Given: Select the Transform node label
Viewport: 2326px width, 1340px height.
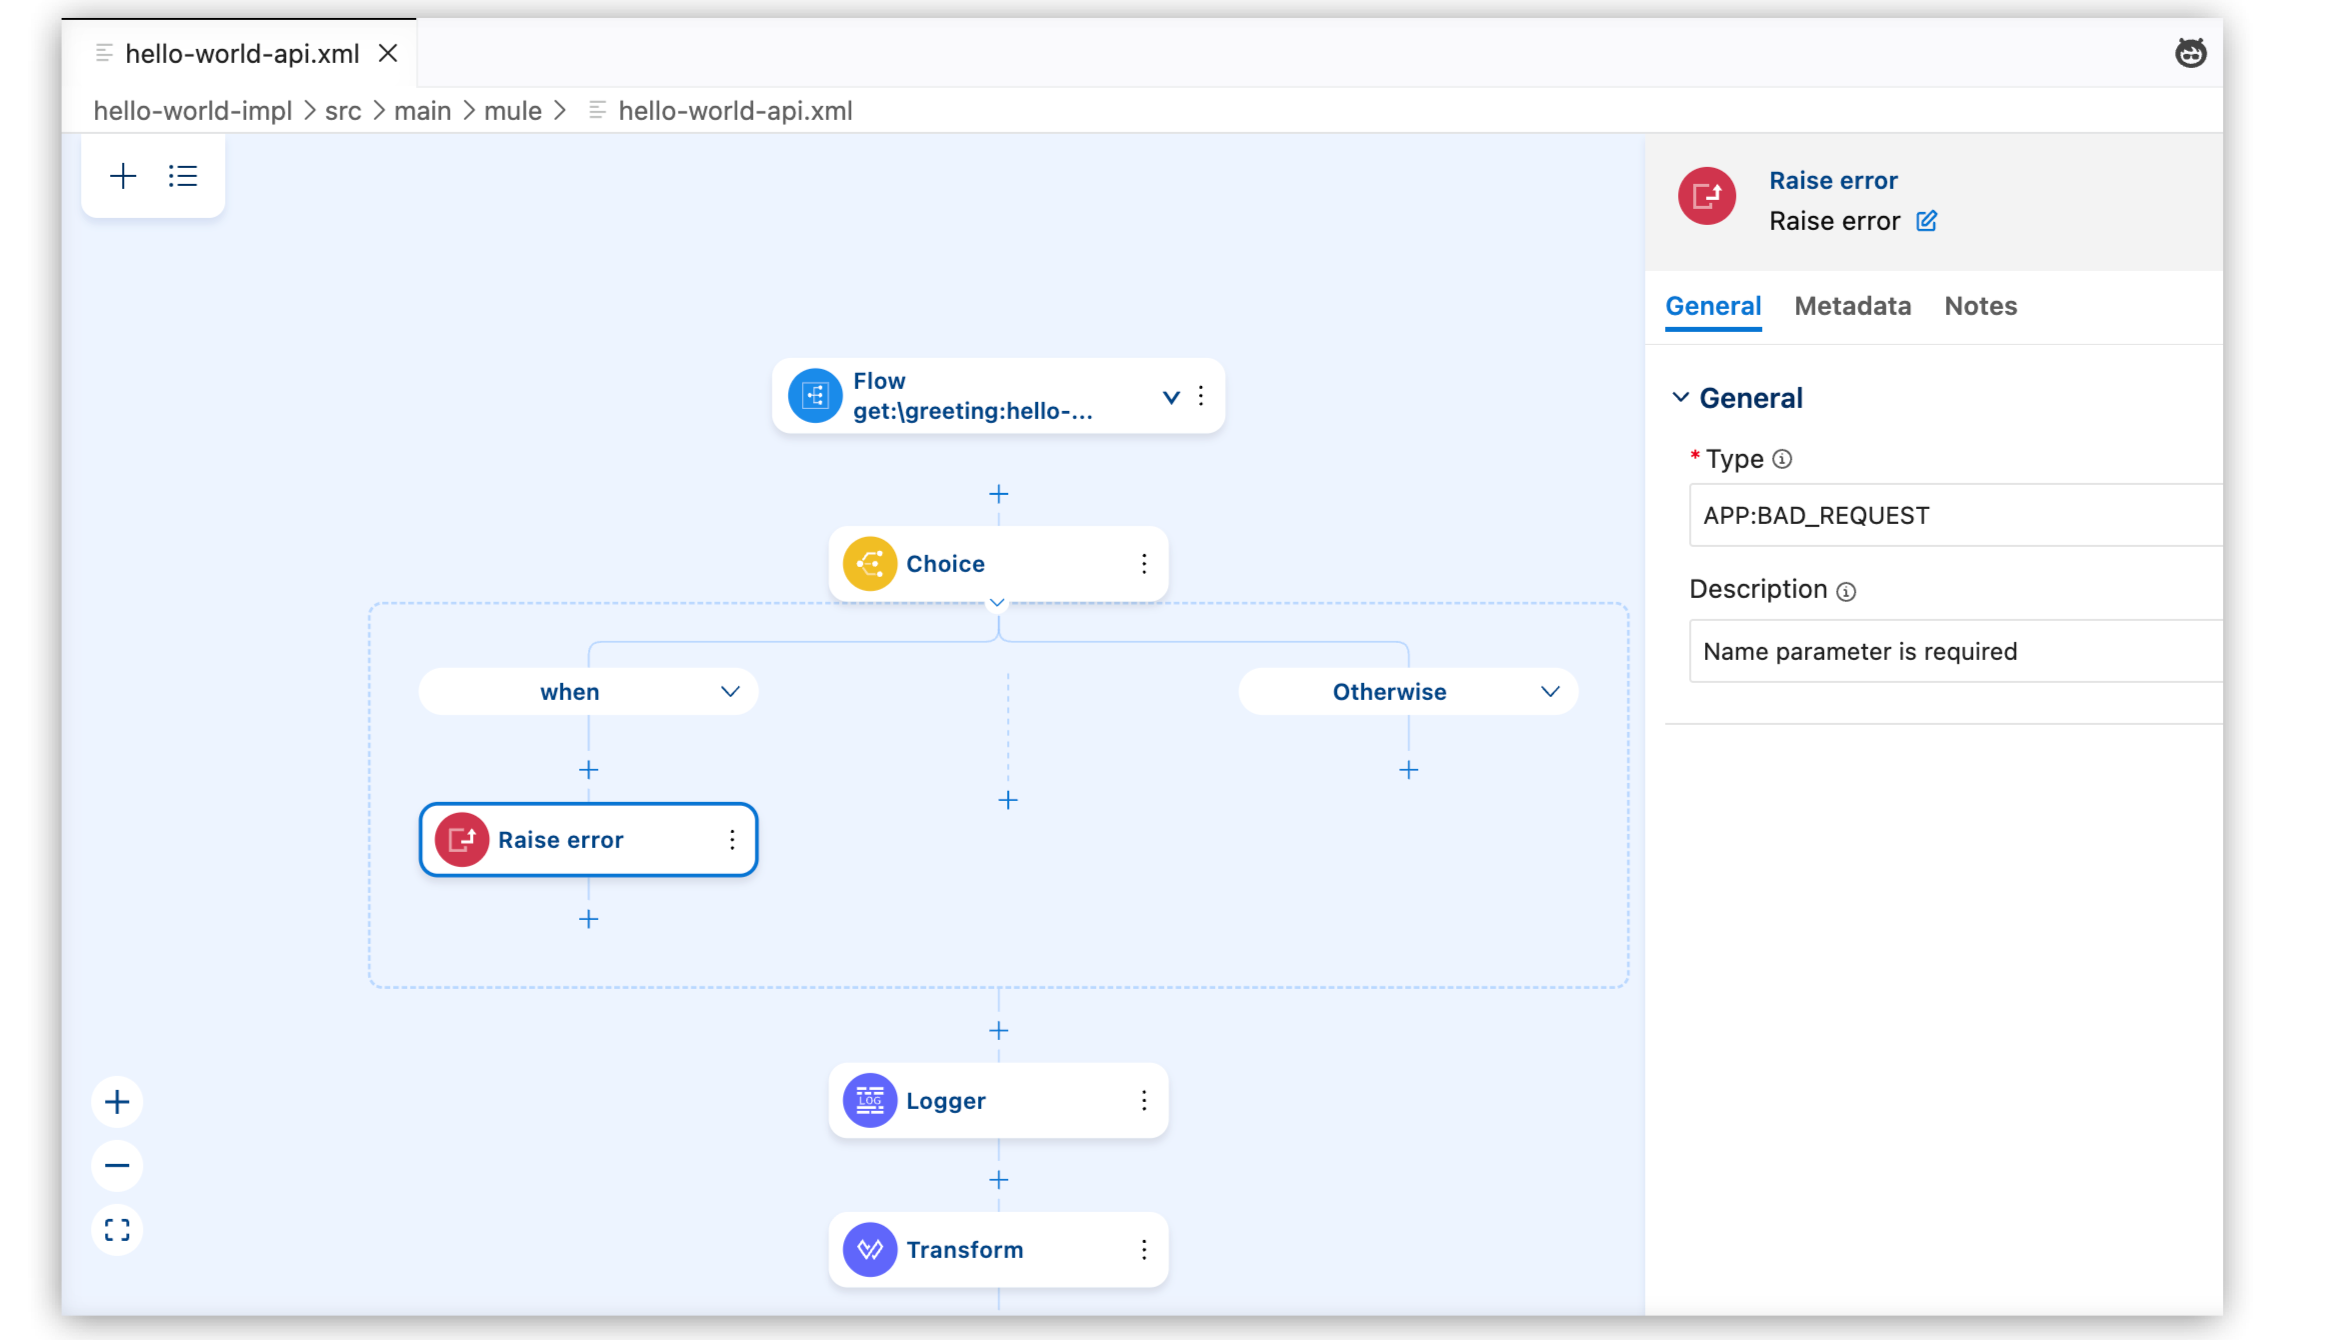Looking at the screenshot, I should pyautogui.click(x=965, y=1250).
